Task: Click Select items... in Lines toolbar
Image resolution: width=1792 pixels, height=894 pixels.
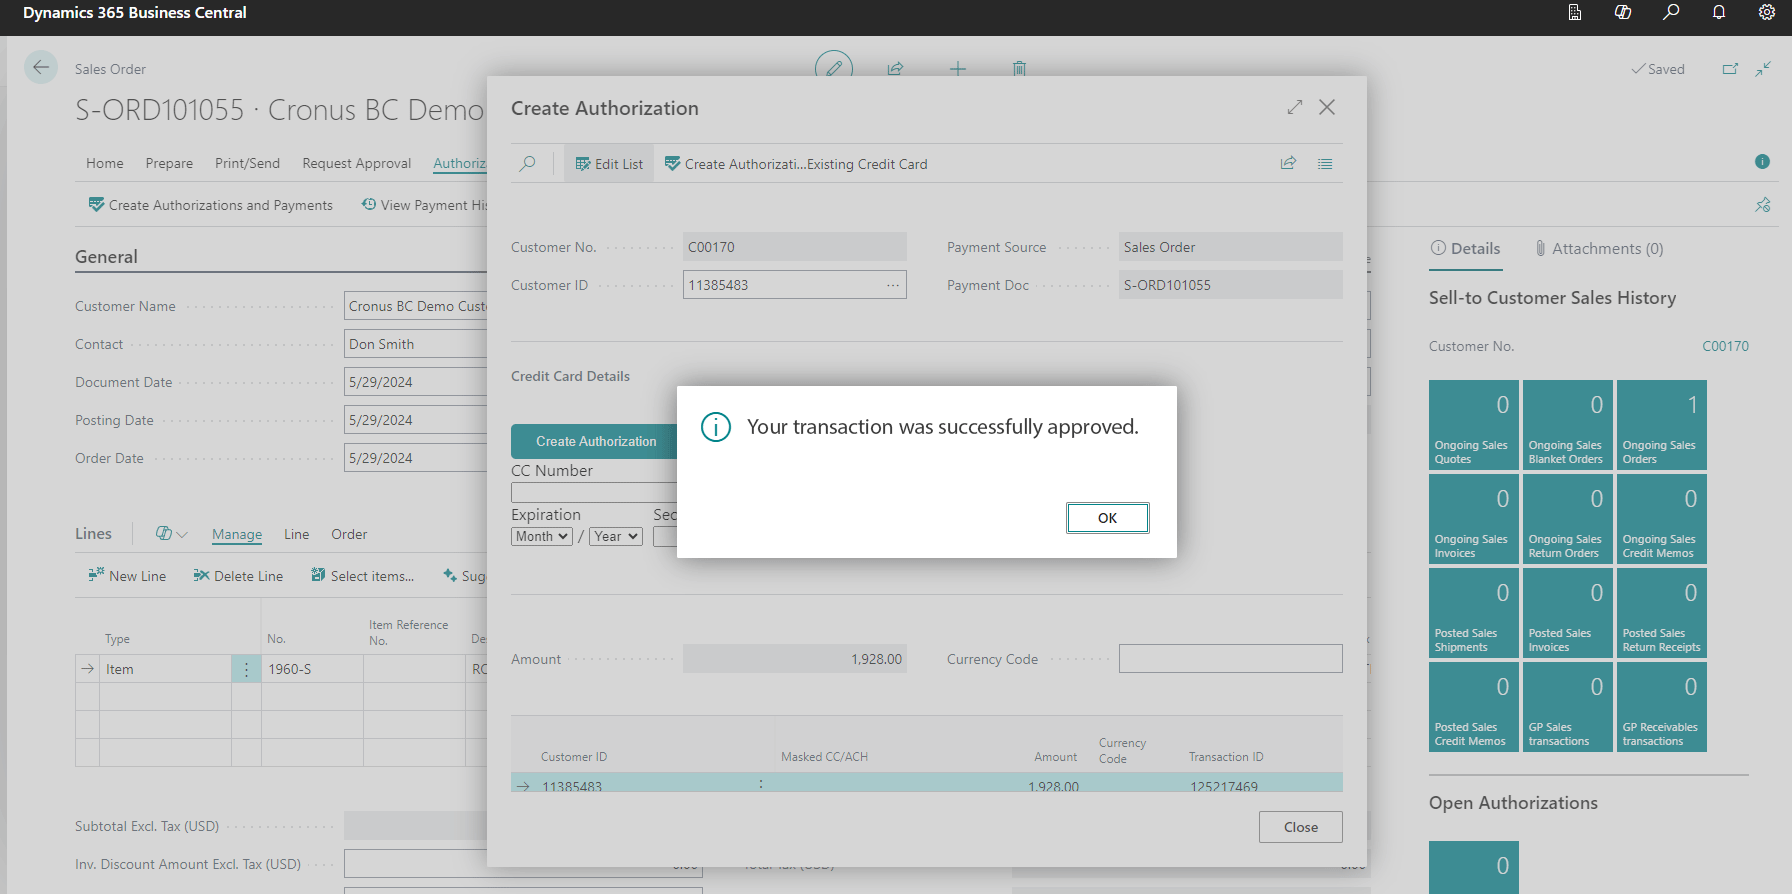Action: (362, 576)
